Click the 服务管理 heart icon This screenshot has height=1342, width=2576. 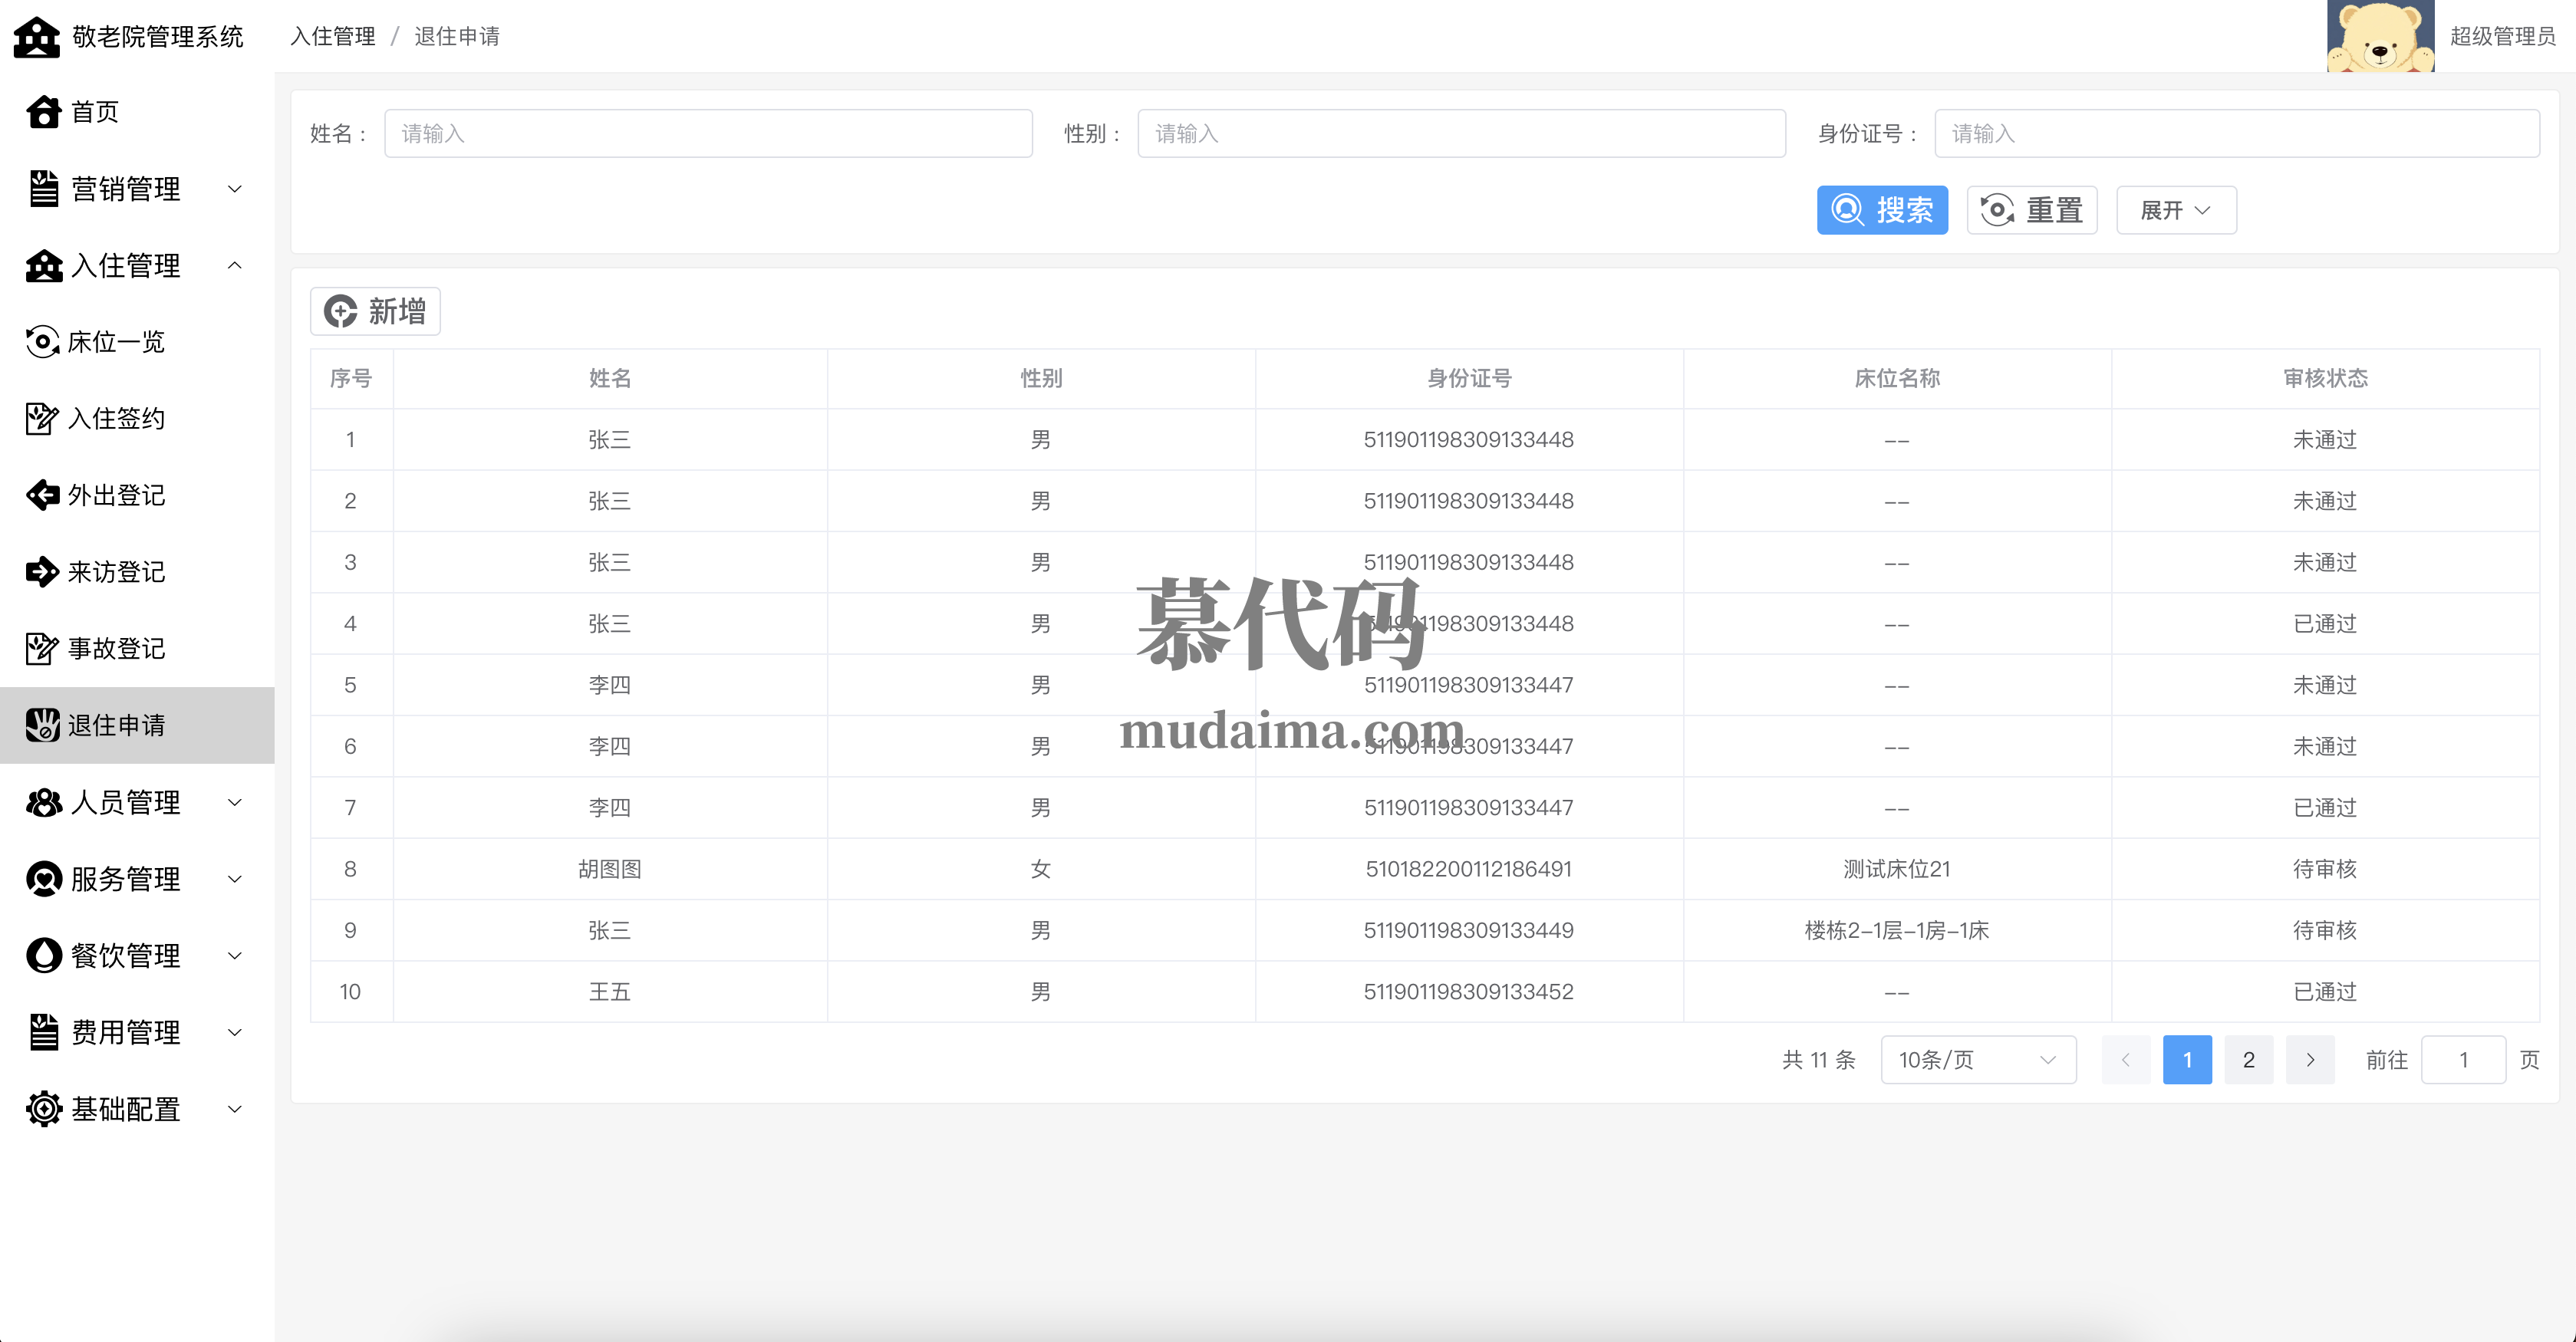[44, 879]
